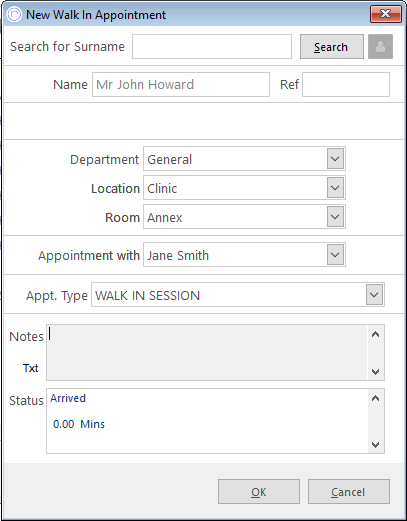Confirm with the OK button
Image resolution: width=407 pixels, height=521 pixels.
coord(259,492)
